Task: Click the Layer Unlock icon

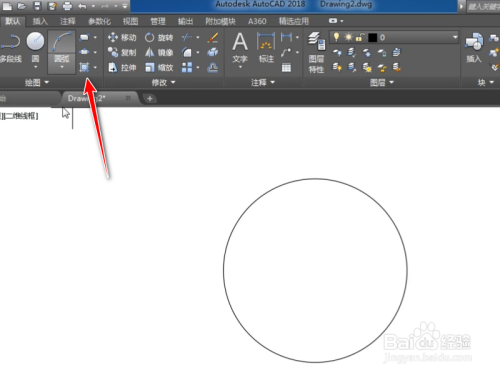Action: (x=382, y=68)
